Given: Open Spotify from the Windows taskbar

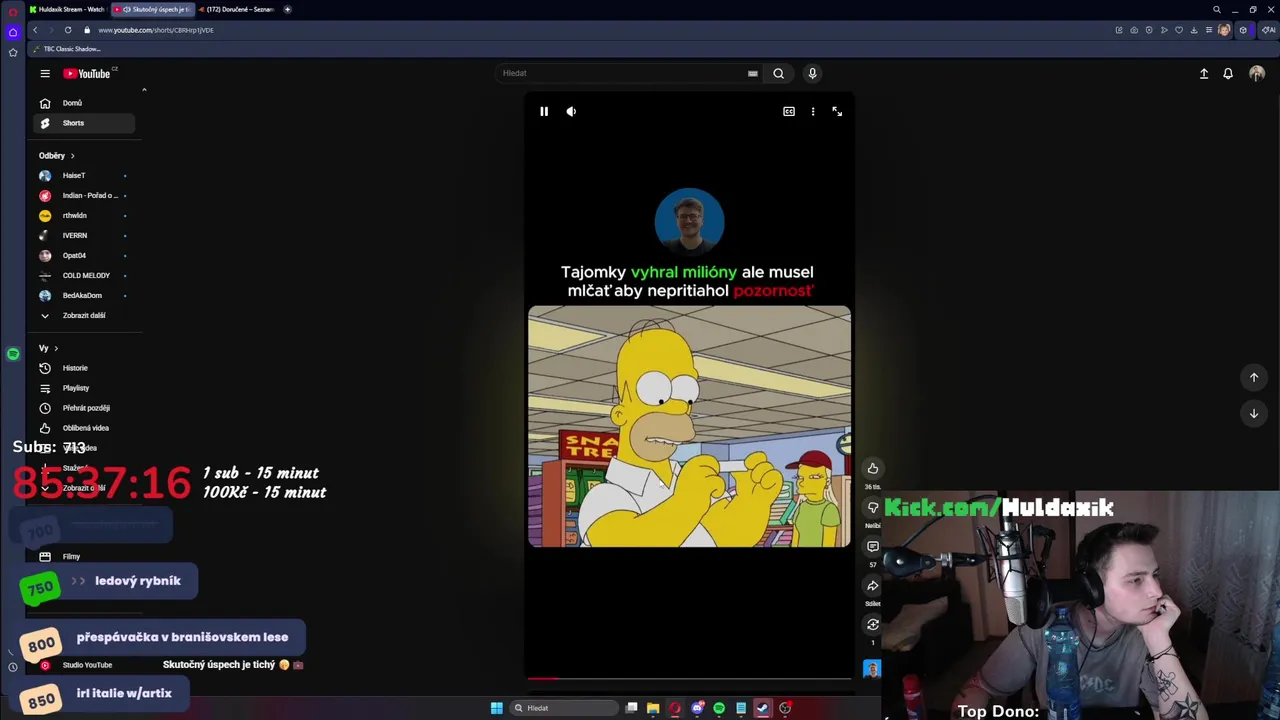Looking at the screenshot, I should pyautogui.click(x=719, y=708).
